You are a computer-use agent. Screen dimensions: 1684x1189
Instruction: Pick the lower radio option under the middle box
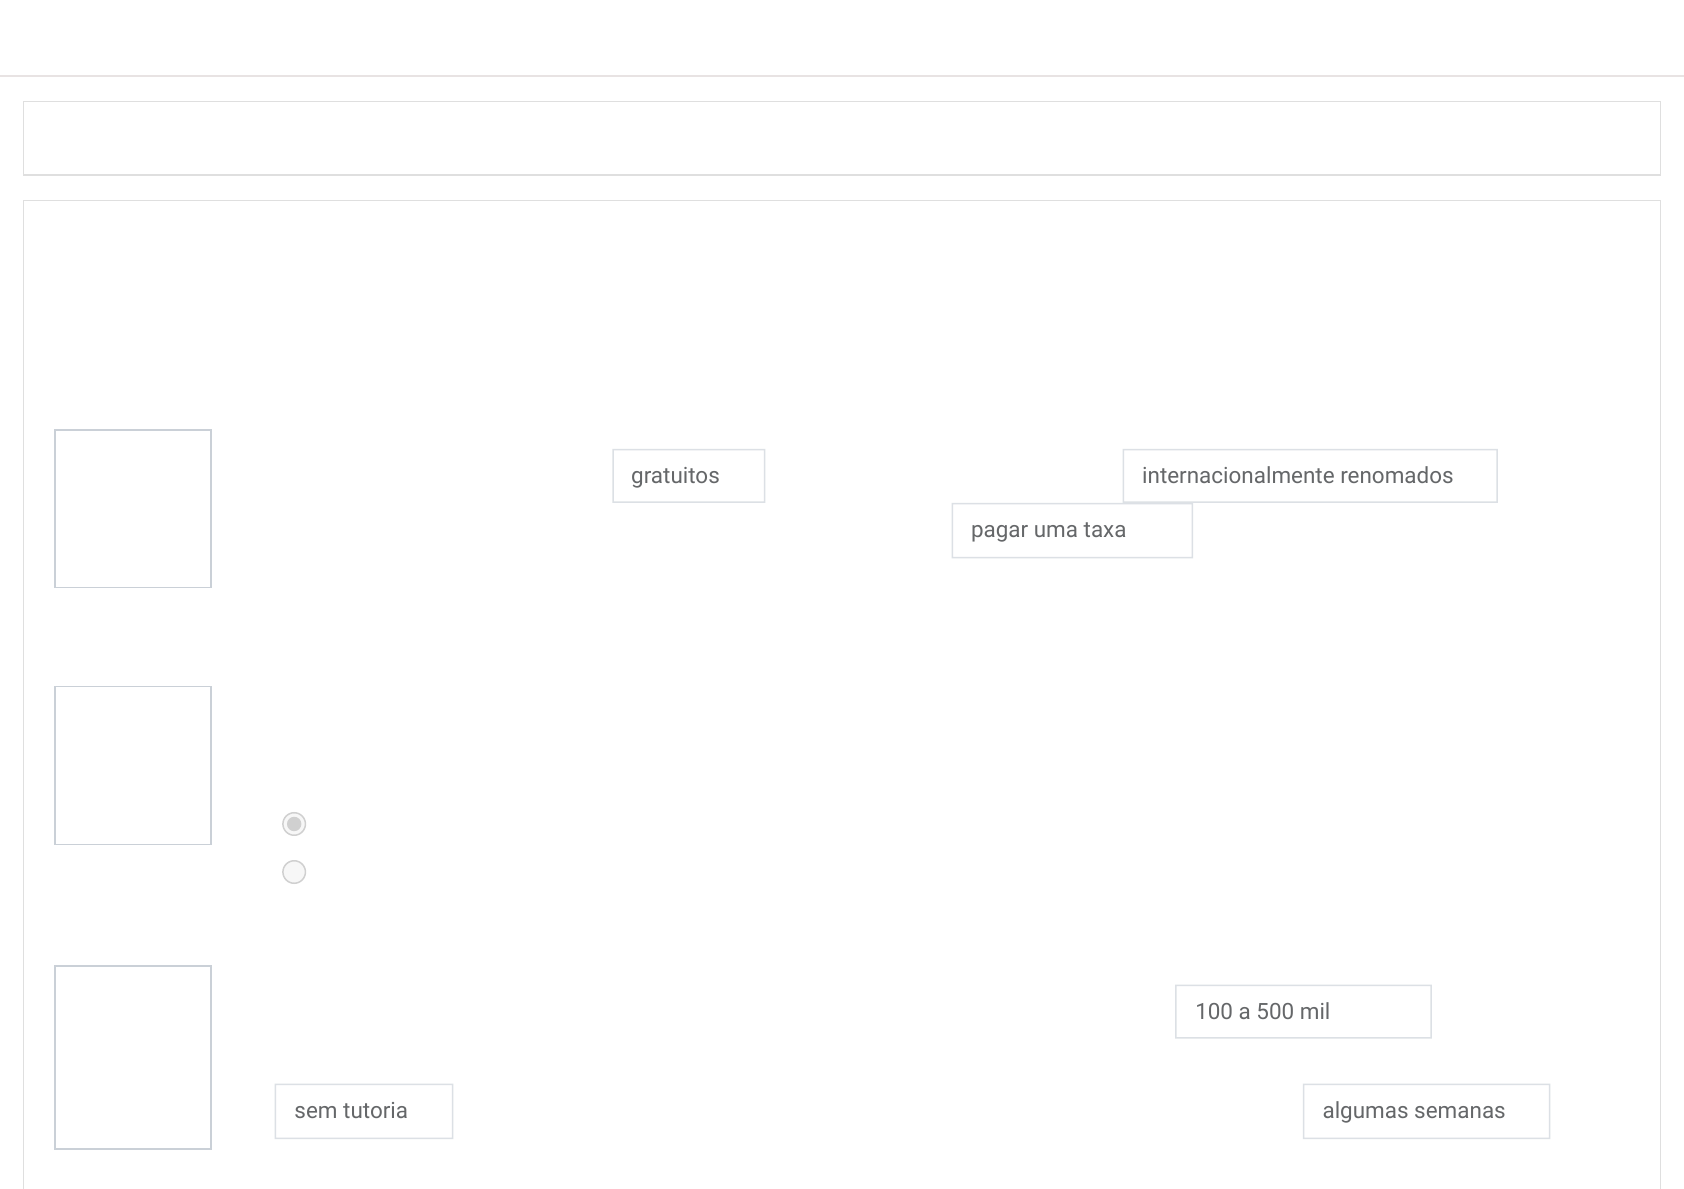294,873
